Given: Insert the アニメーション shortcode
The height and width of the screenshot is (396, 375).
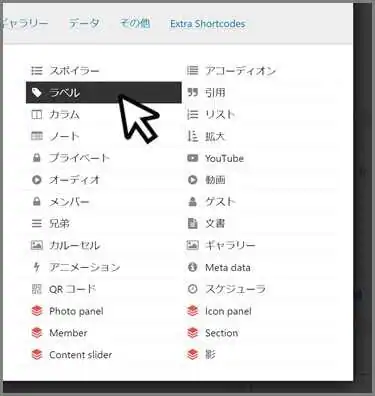Looking at the screenshot, I should [104, 267].
